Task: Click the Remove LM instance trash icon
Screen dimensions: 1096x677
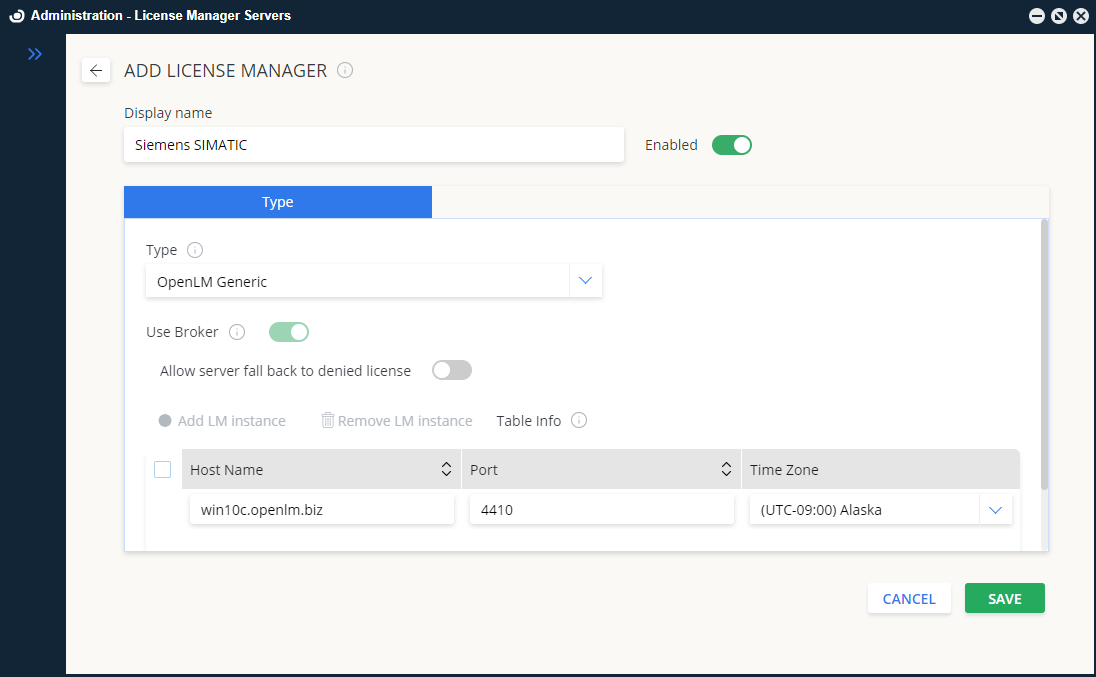Action: point(329,420)
